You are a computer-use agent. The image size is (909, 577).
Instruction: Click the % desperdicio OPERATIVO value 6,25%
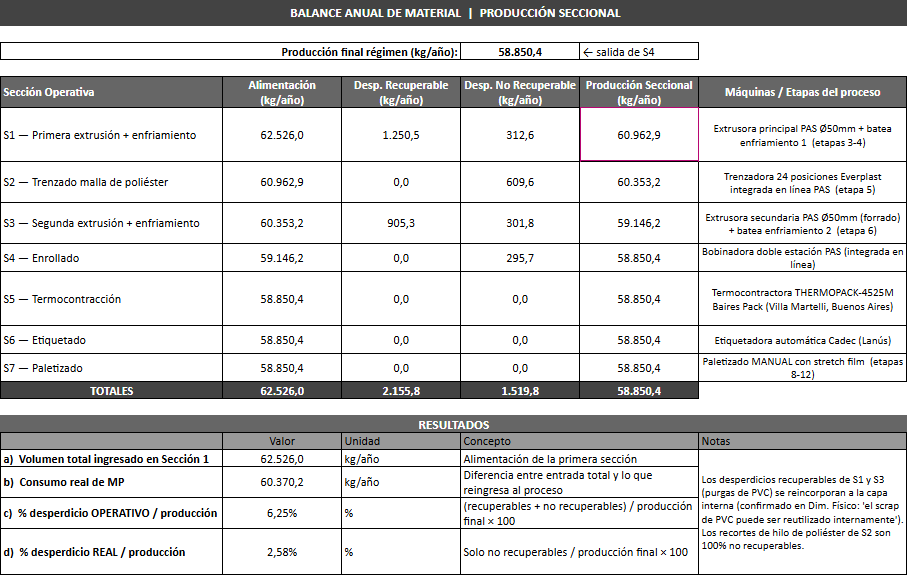[x=282, y=513]
